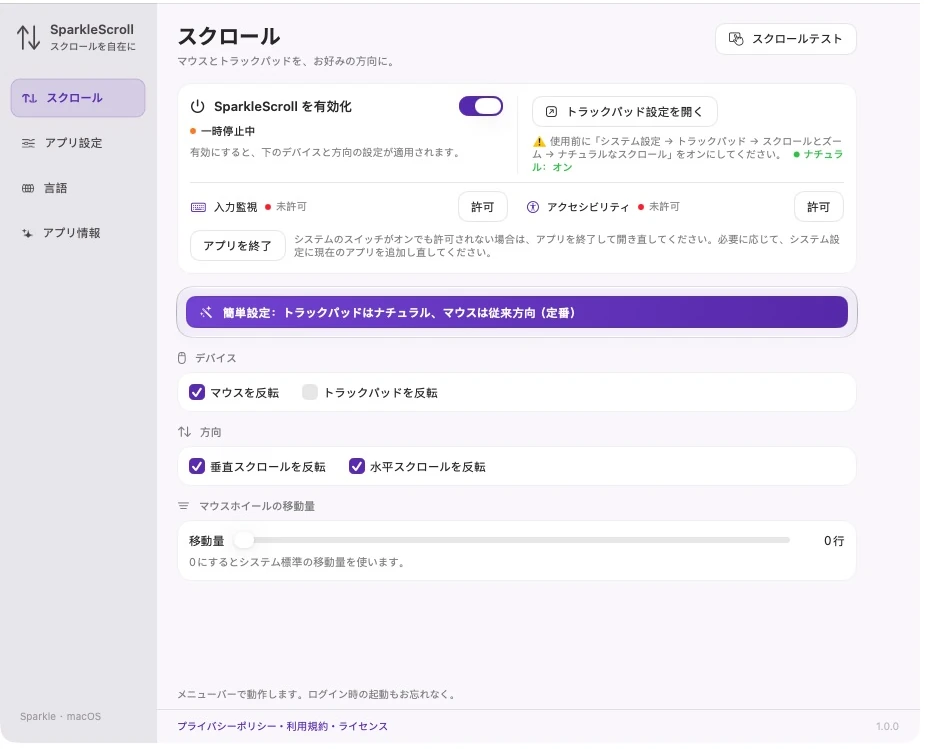Click the warning triangle icon near 使用前に
Image resolution: width=928 pixels, height=749 pixels.
pos(539,142)
